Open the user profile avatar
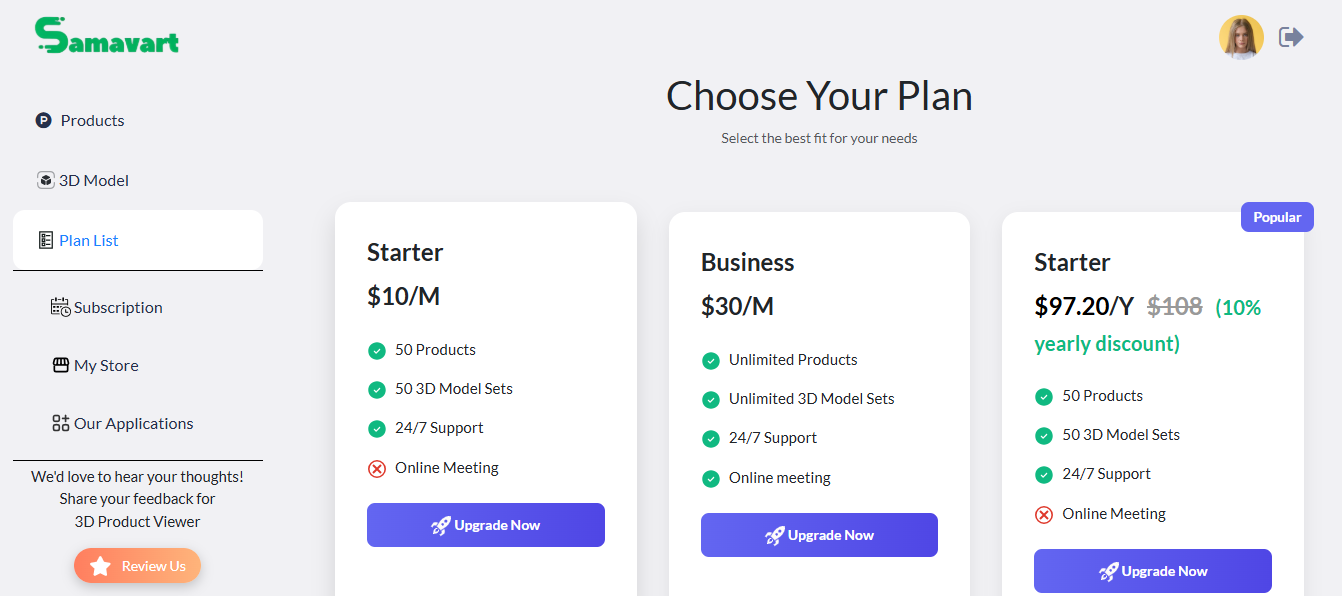1342x596 pixels. pos(1241,38)
